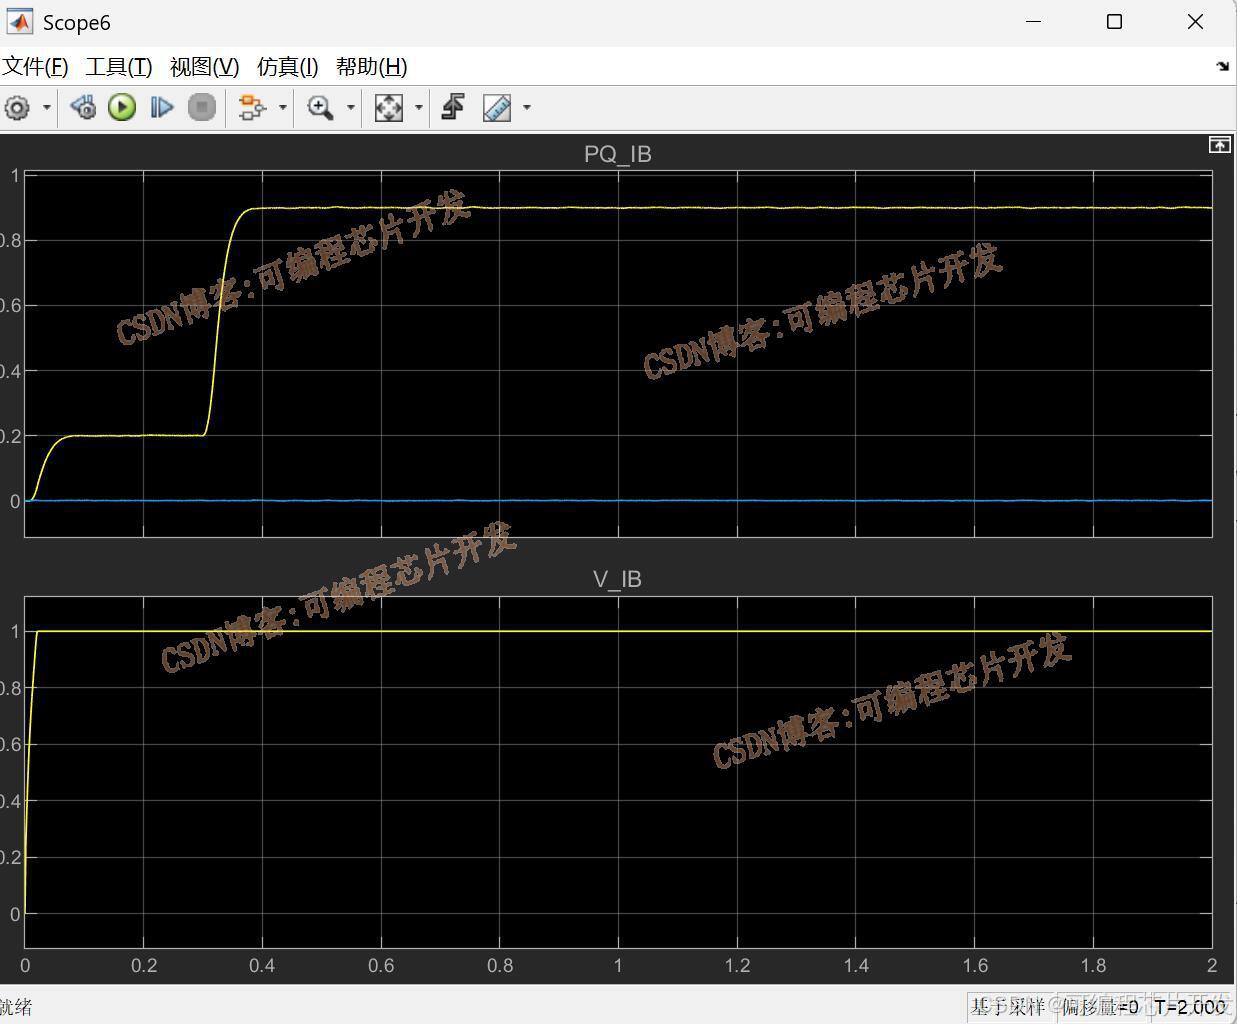Expand the Measurements dropdown arrow

(x=527, y=107)
